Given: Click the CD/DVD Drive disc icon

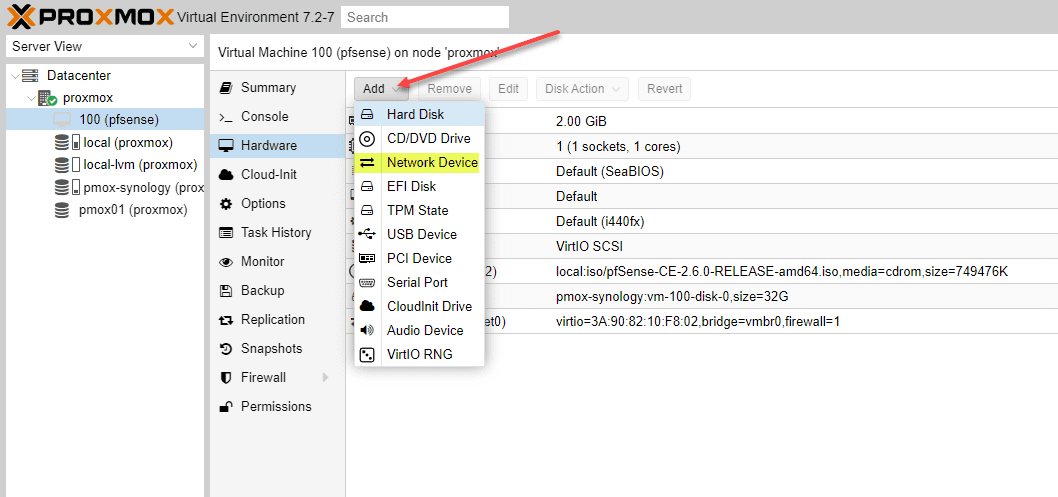Looking at the screenshot, I should (368, 138).
